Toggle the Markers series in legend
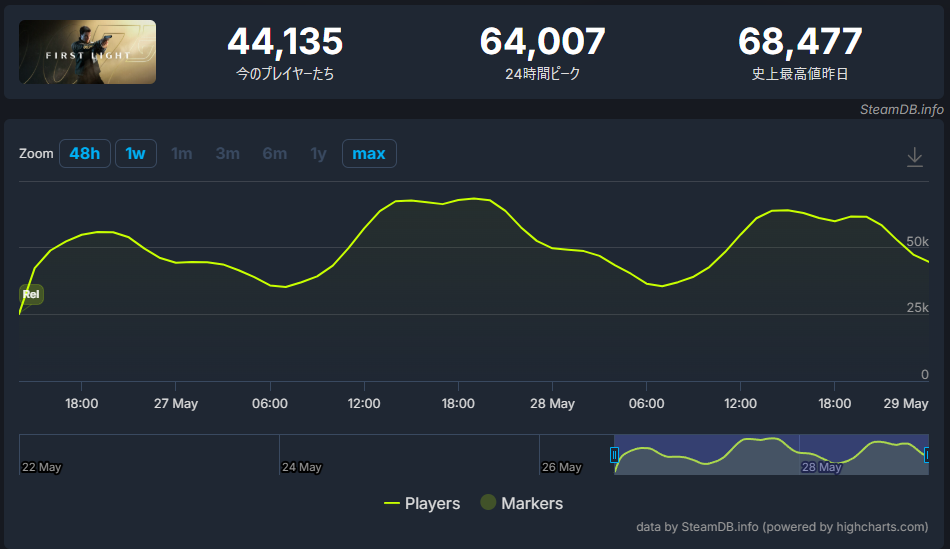950x549 pixels. tap(522, 503)
